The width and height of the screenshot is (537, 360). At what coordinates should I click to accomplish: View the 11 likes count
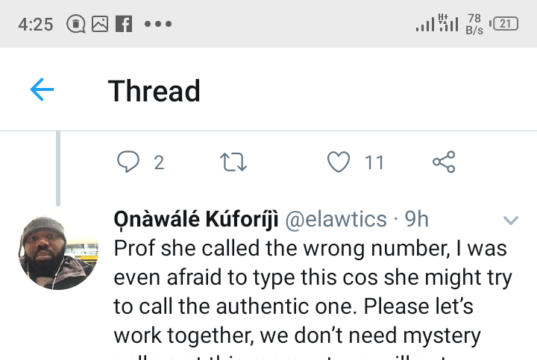374,162
